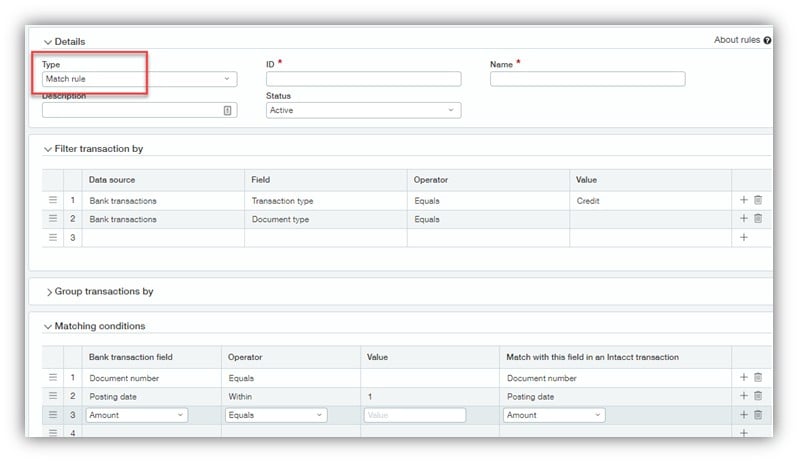The image size is (798, 462).
Task: Click drag handle of Posting date condition row
Action: point(53,395)
